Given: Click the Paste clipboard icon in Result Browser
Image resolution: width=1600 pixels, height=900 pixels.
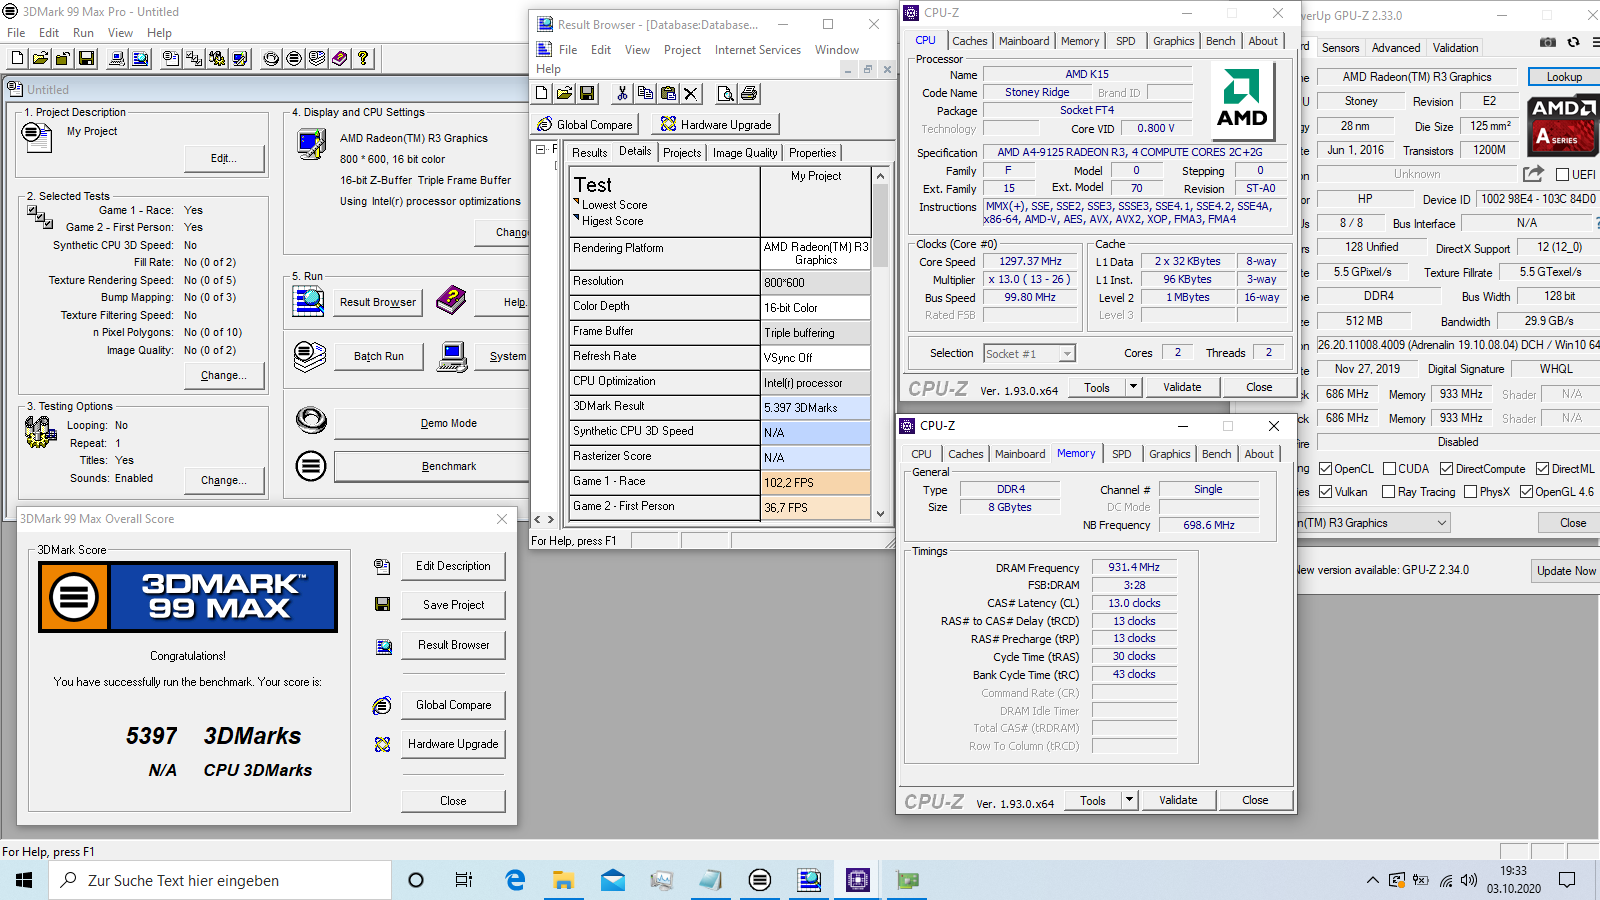Looking at the screenshot, I should pos(668,94).
